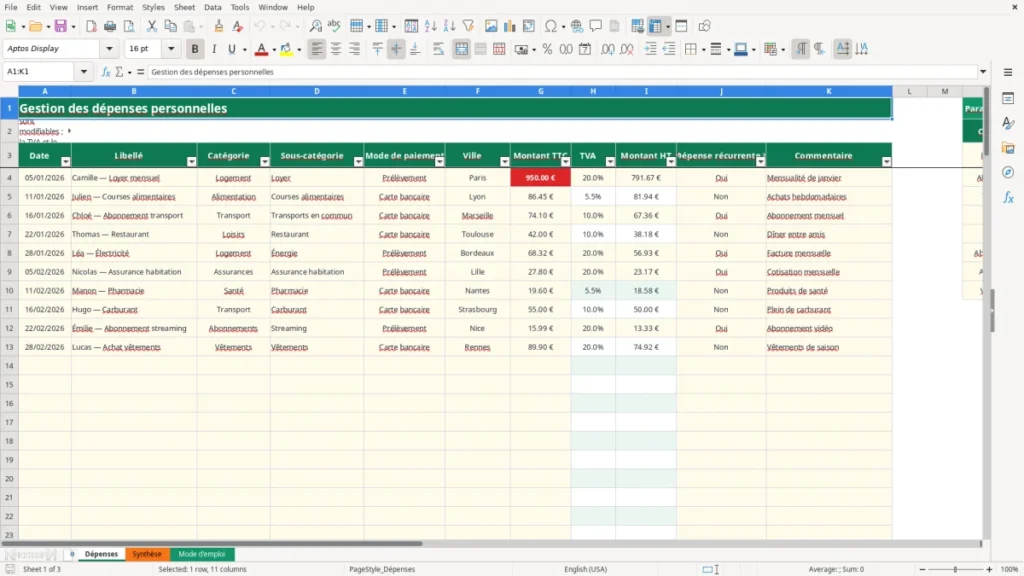Expand the Name Box dropdown
Viewport: 1024px width, 576px height.
(x=84, y=72)
